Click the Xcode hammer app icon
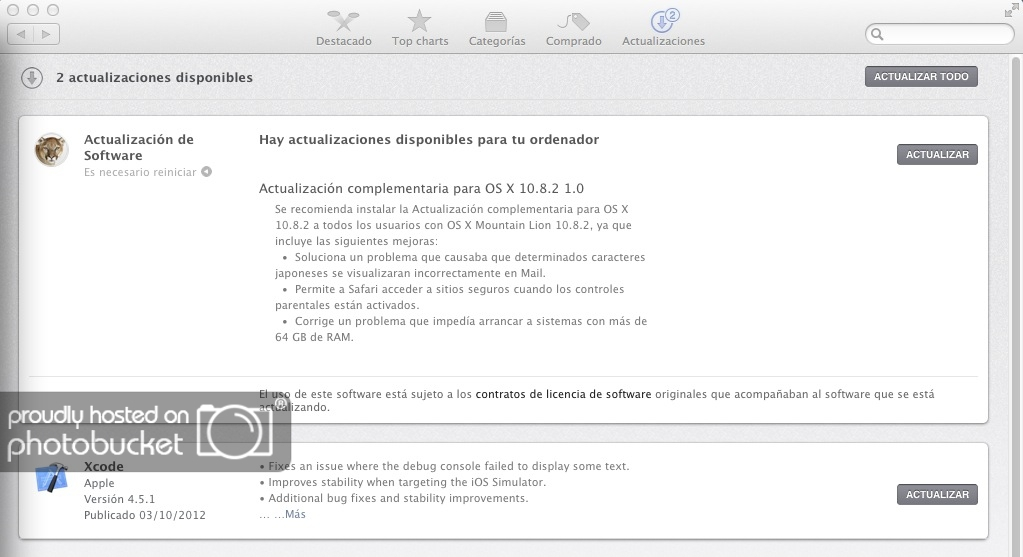 [52, 478]
